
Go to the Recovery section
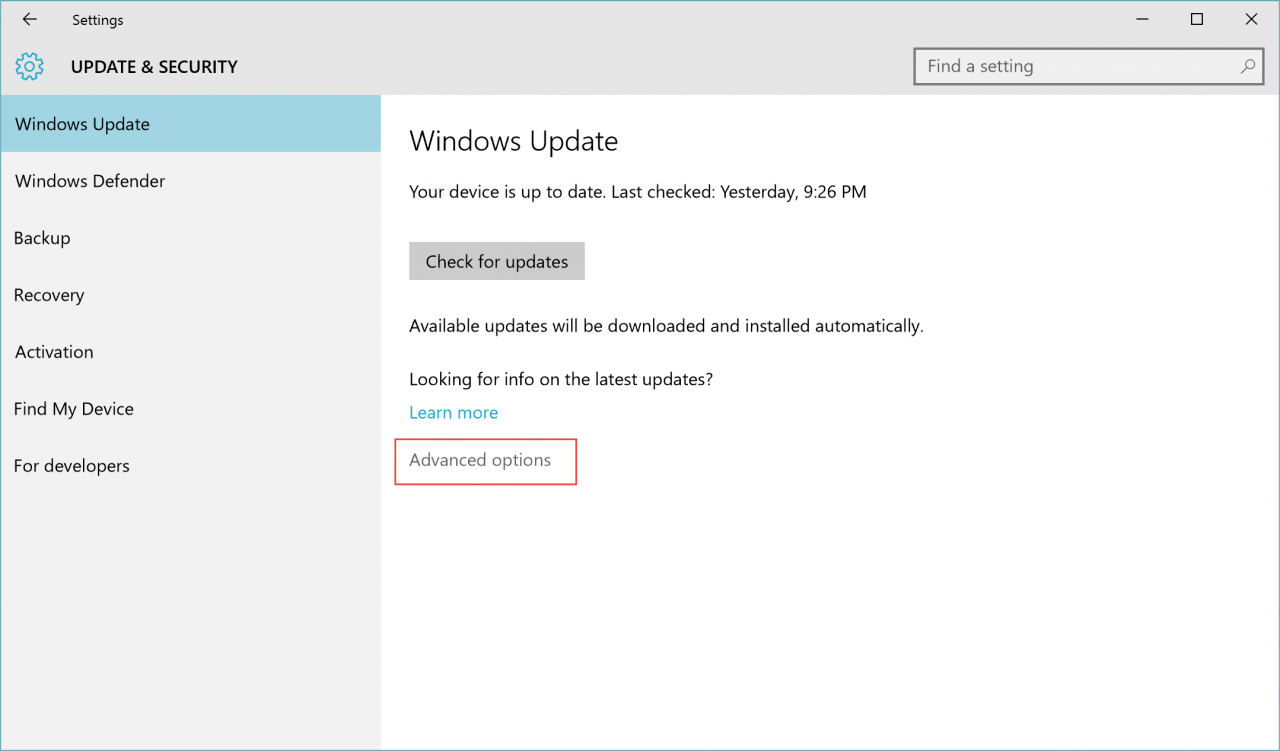(x=191, y=295)
